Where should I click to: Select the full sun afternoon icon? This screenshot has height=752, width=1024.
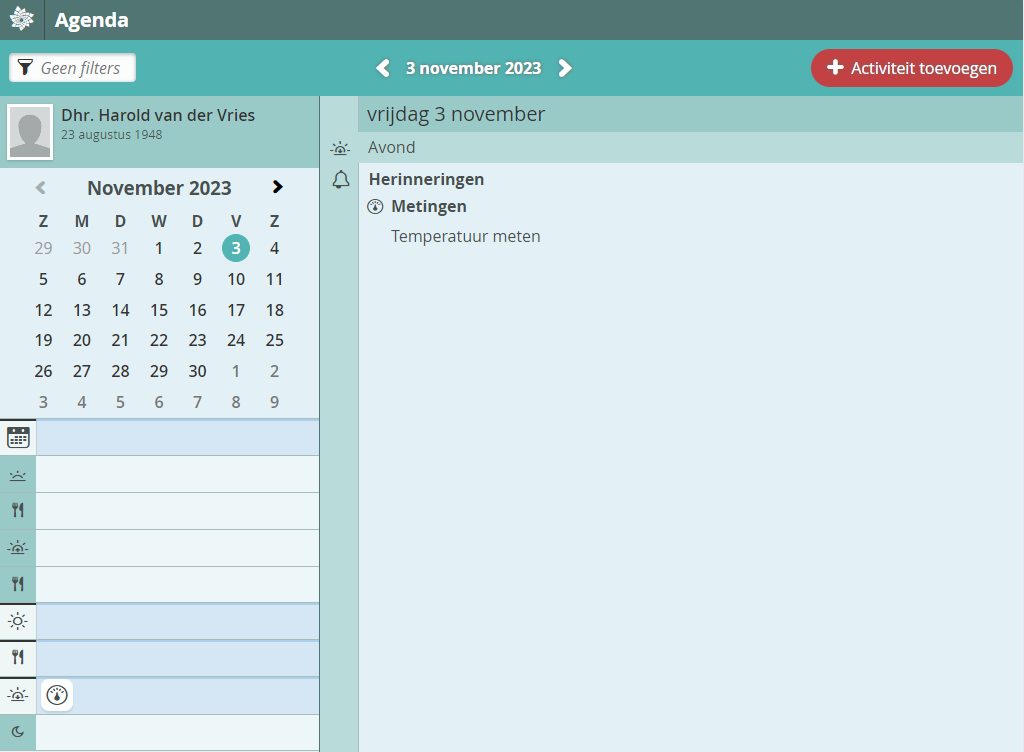pos(18,621)
